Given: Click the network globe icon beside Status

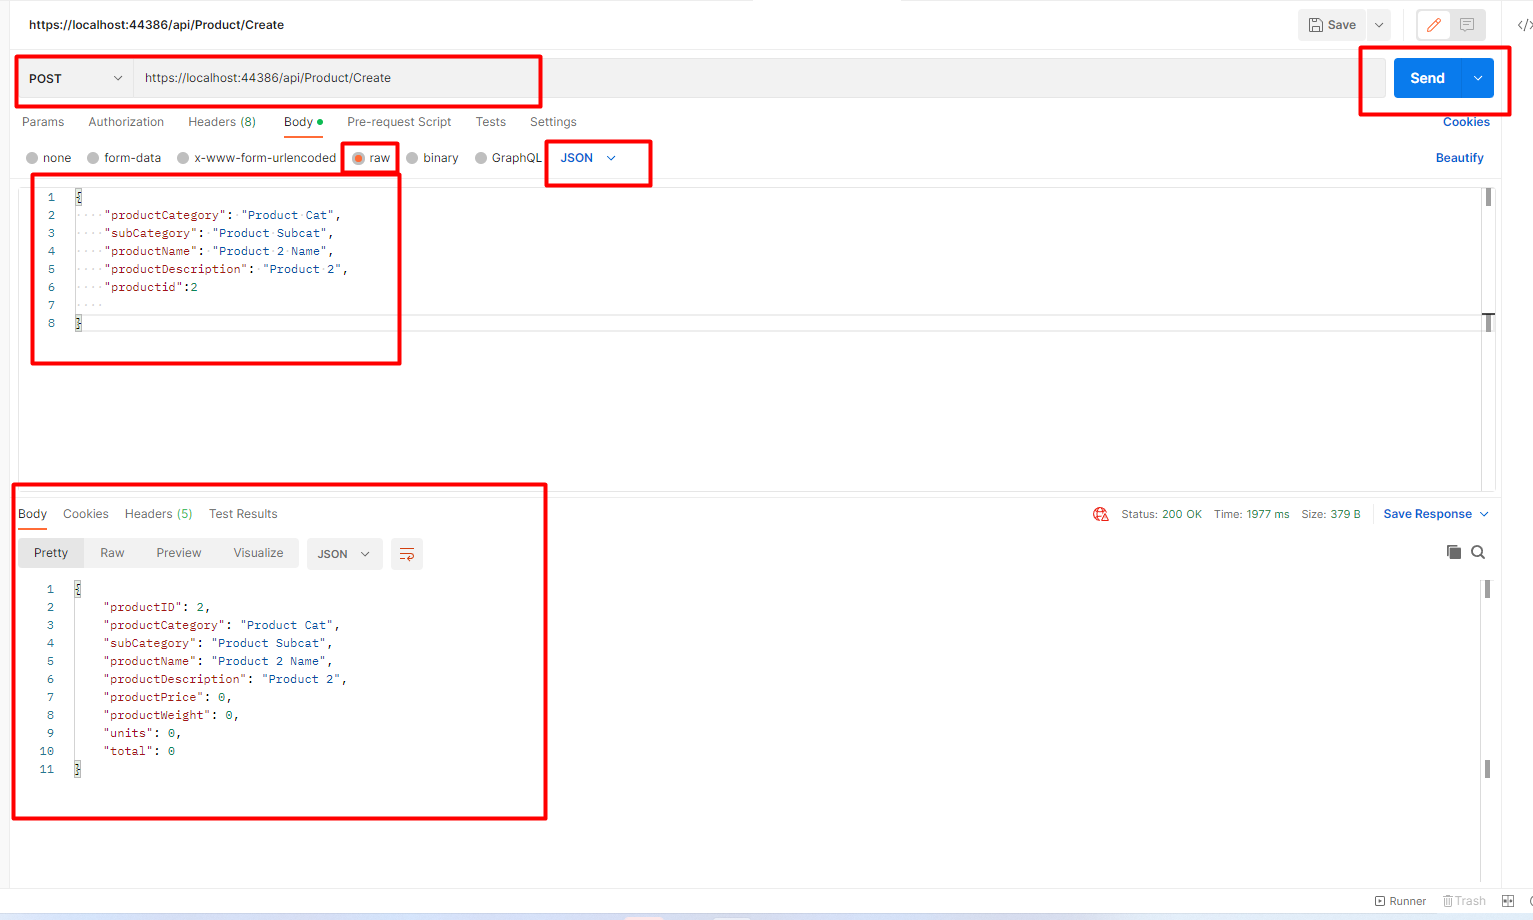Looking at the screenshot, I should pos(1101,514).
